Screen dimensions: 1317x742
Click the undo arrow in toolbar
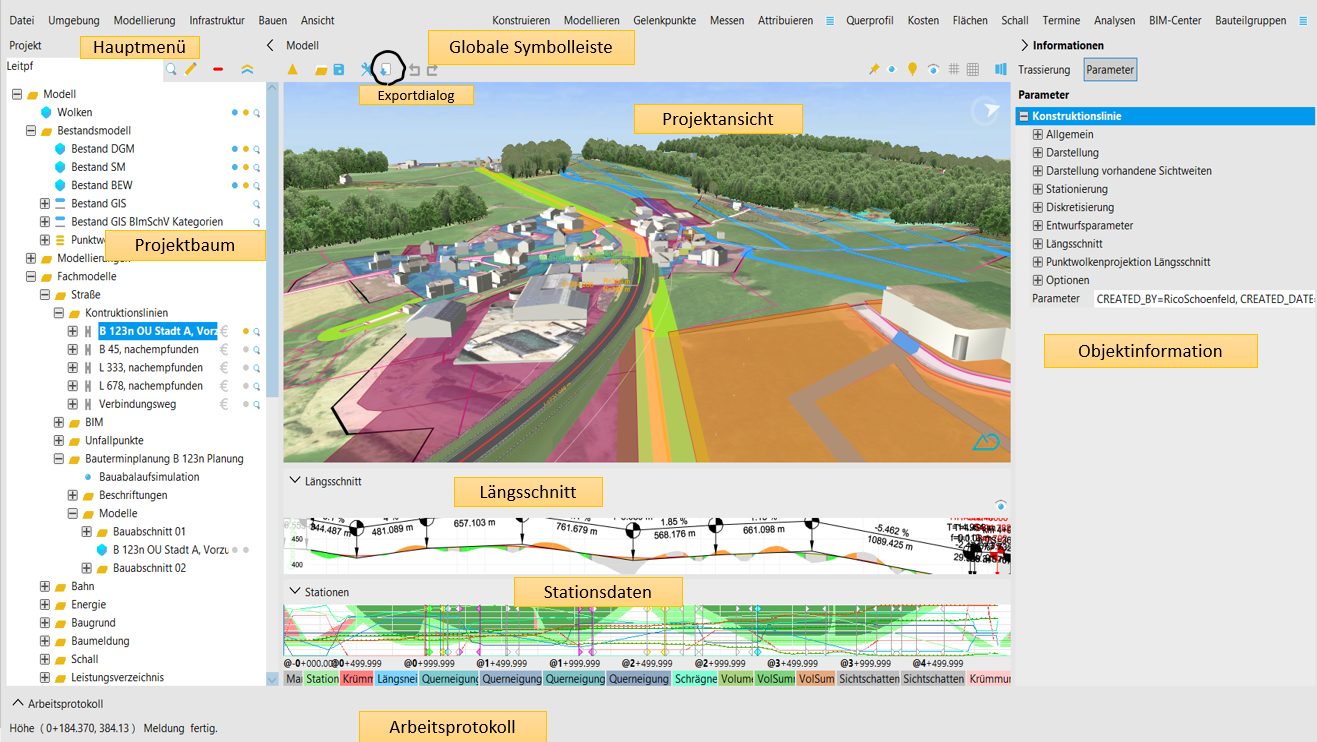pos(414,70)
